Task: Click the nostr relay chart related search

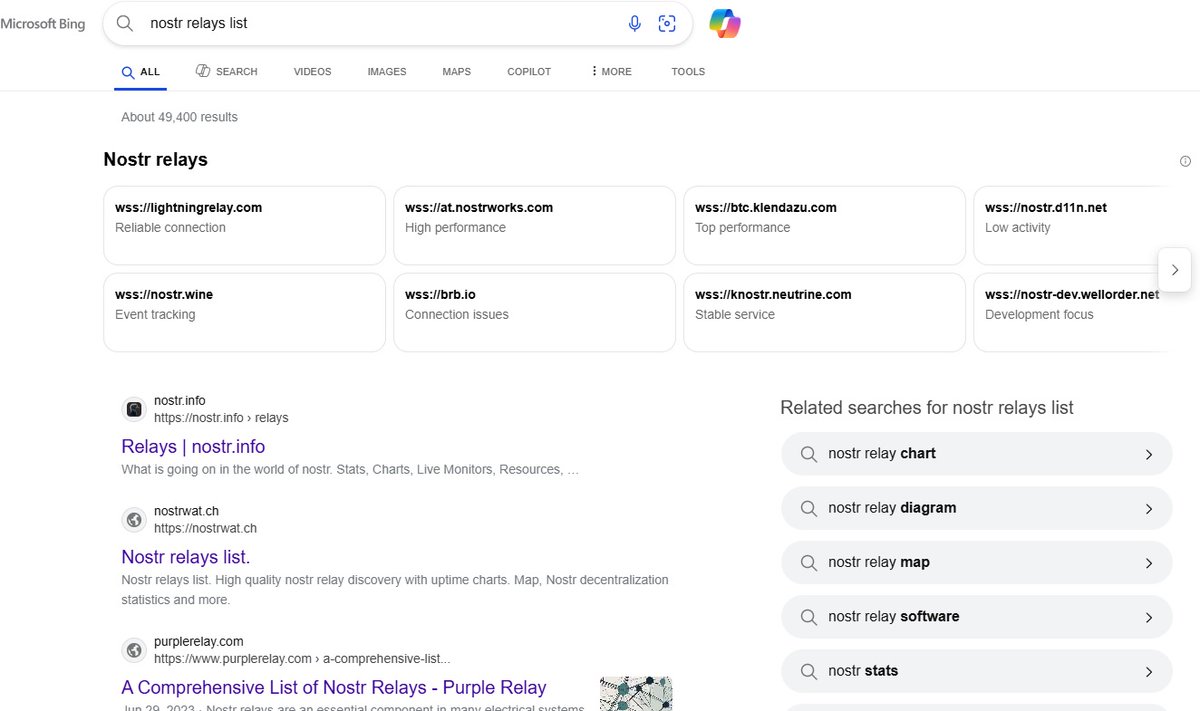Action: click(976, 454)
